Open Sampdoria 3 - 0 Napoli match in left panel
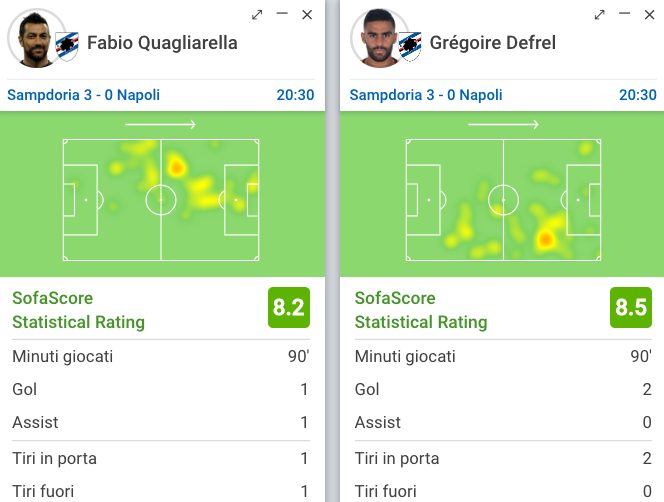664x502 pixels. 83,95
